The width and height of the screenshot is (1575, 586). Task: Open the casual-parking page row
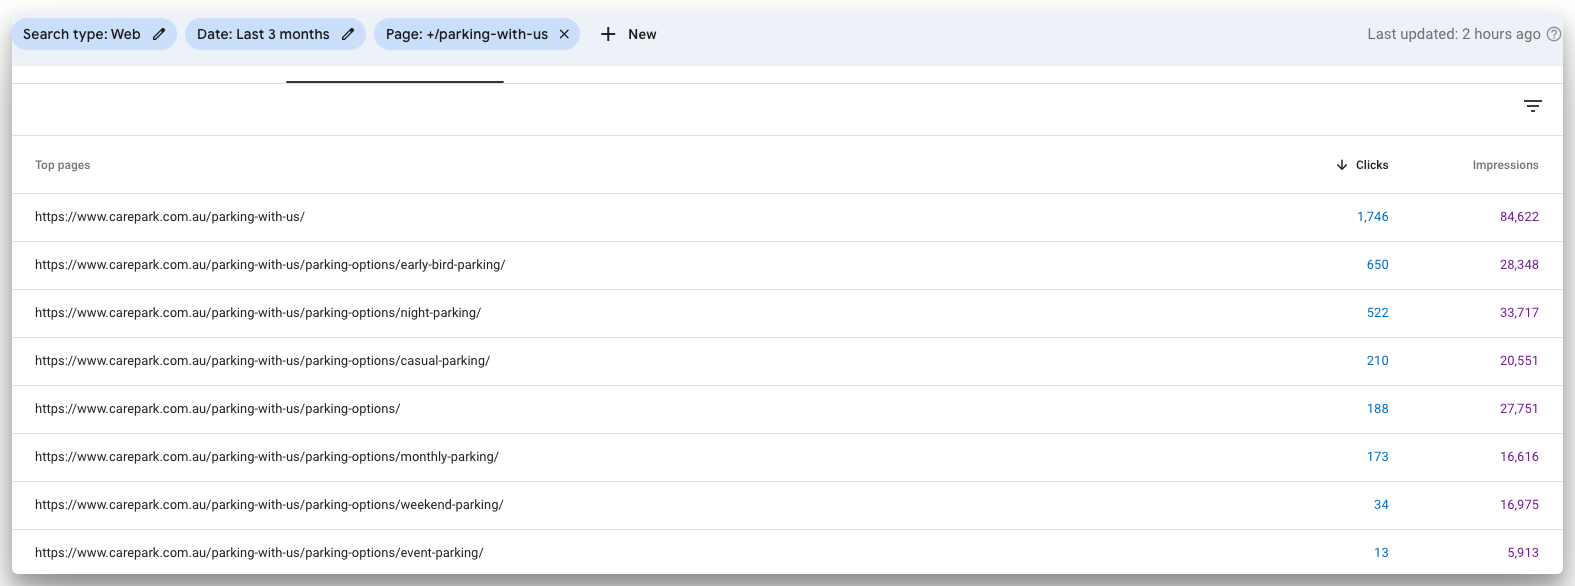click(262, 361)
